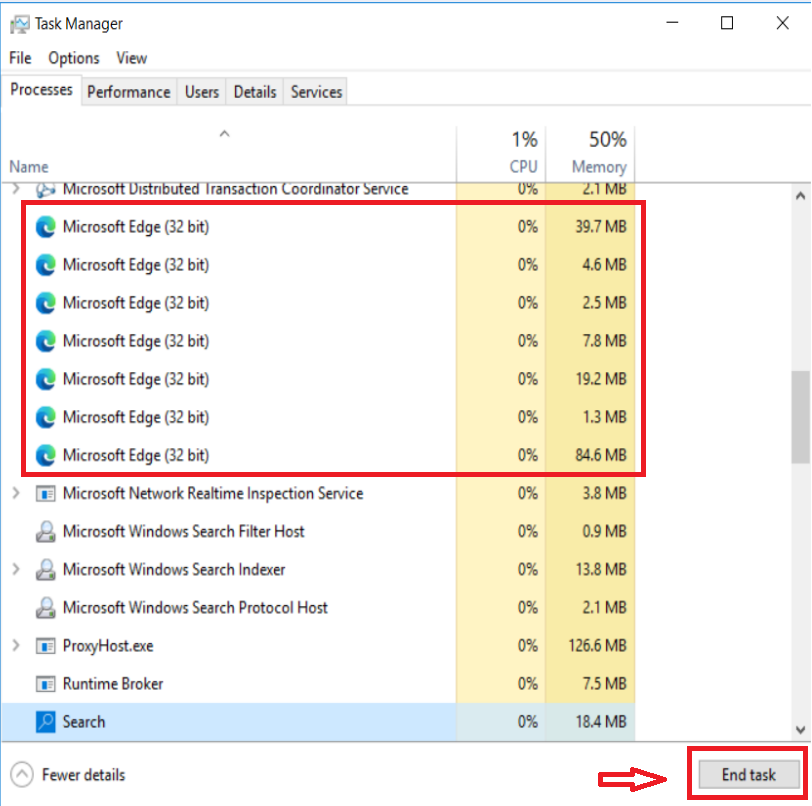Screen dimensions: 812x806
Task: Select Microsoft Network Realtime Inspection Service name
Action: (213, 494)
